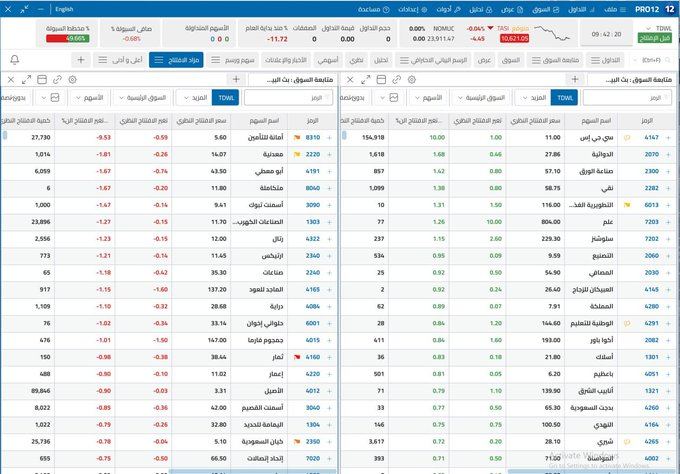Add a watchlist tab in right panel

tap(575, 79)
